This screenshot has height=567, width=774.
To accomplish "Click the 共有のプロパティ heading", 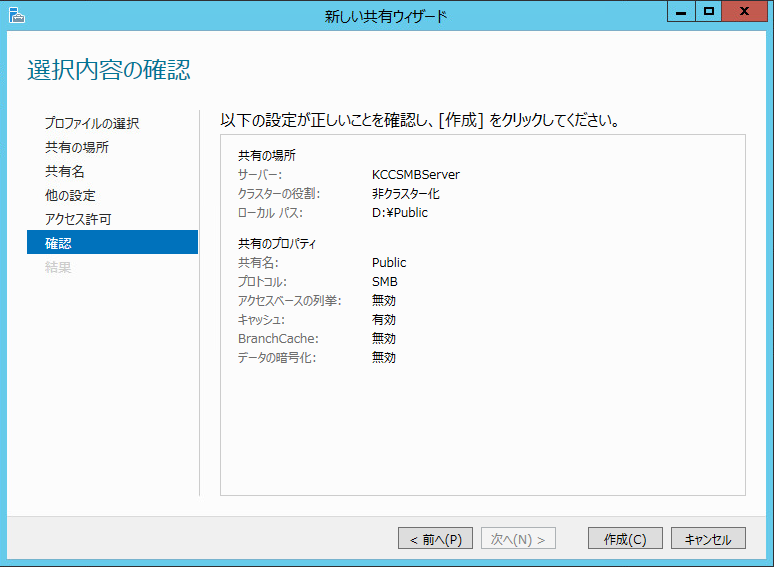I will point(277,243).
